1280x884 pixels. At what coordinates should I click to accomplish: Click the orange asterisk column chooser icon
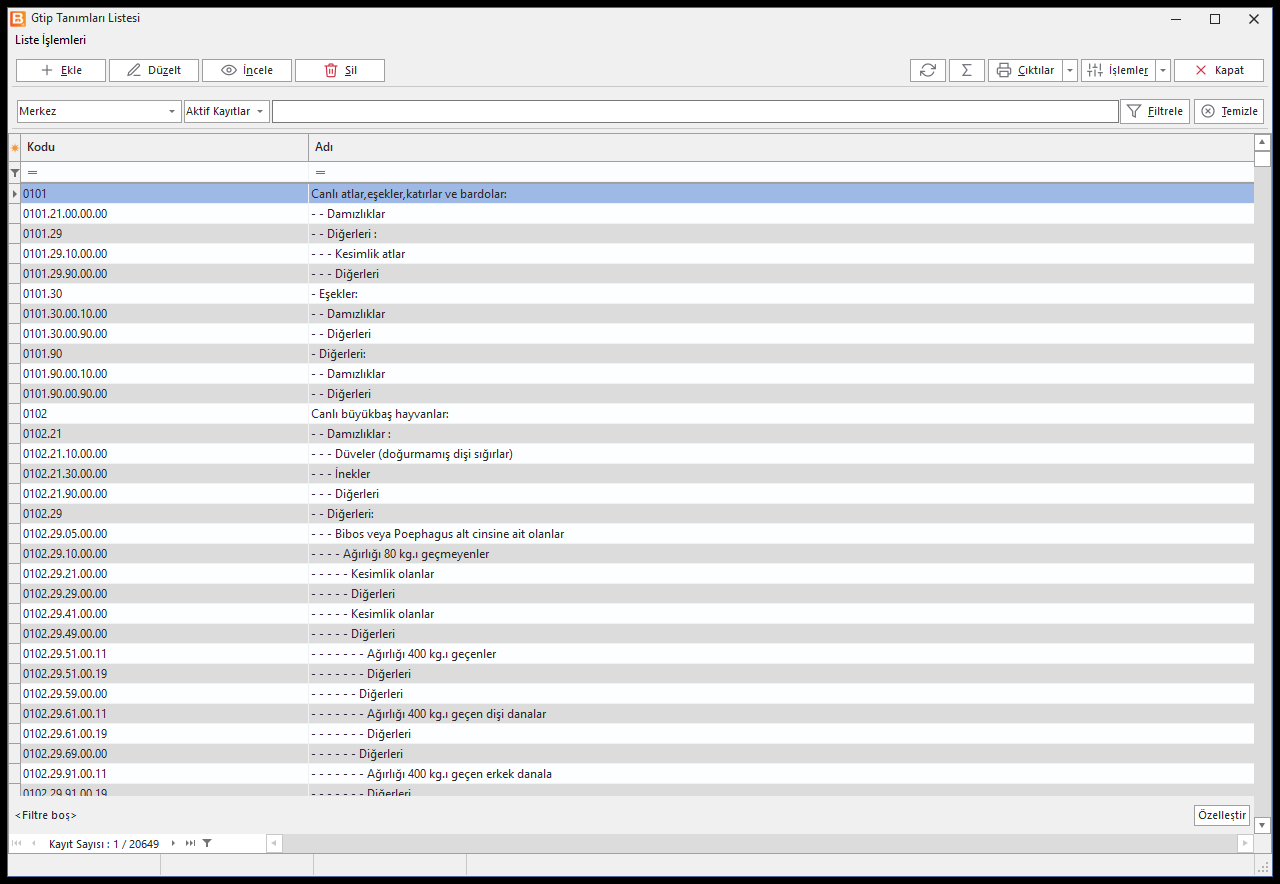[x=14, y=148]
